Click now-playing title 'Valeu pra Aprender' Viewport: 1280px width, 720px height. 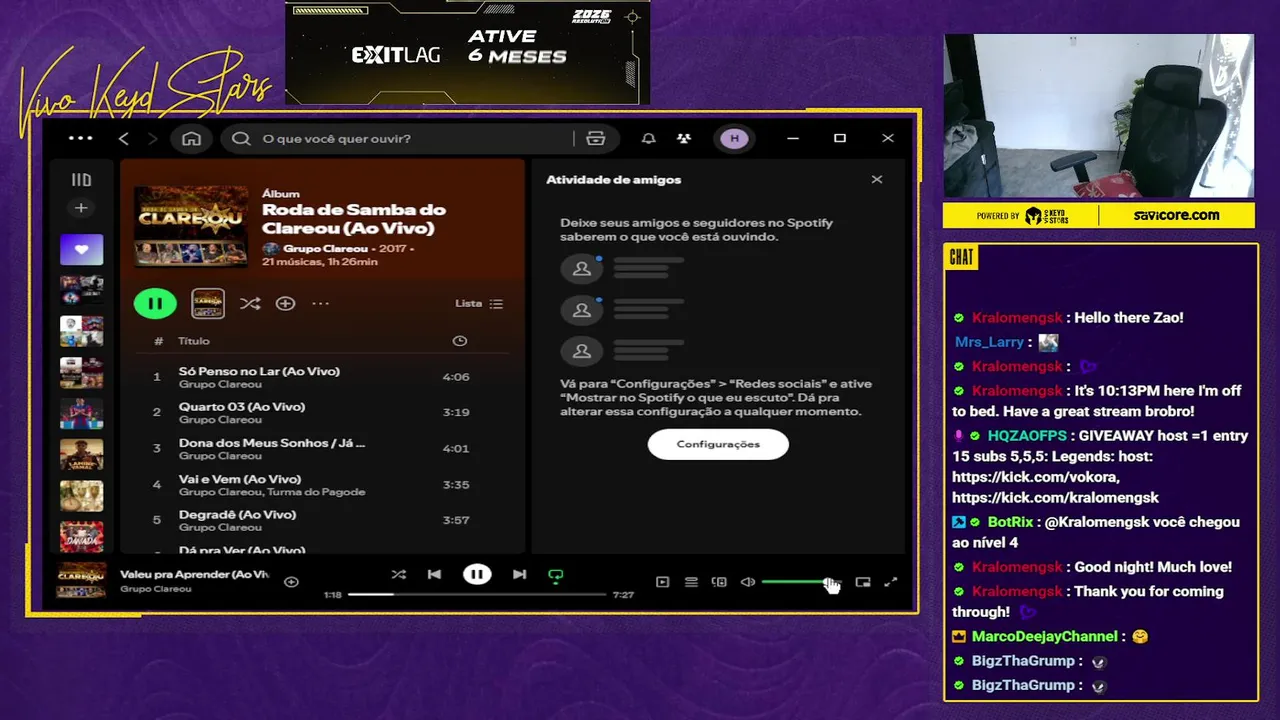click(x=194, y=574)
